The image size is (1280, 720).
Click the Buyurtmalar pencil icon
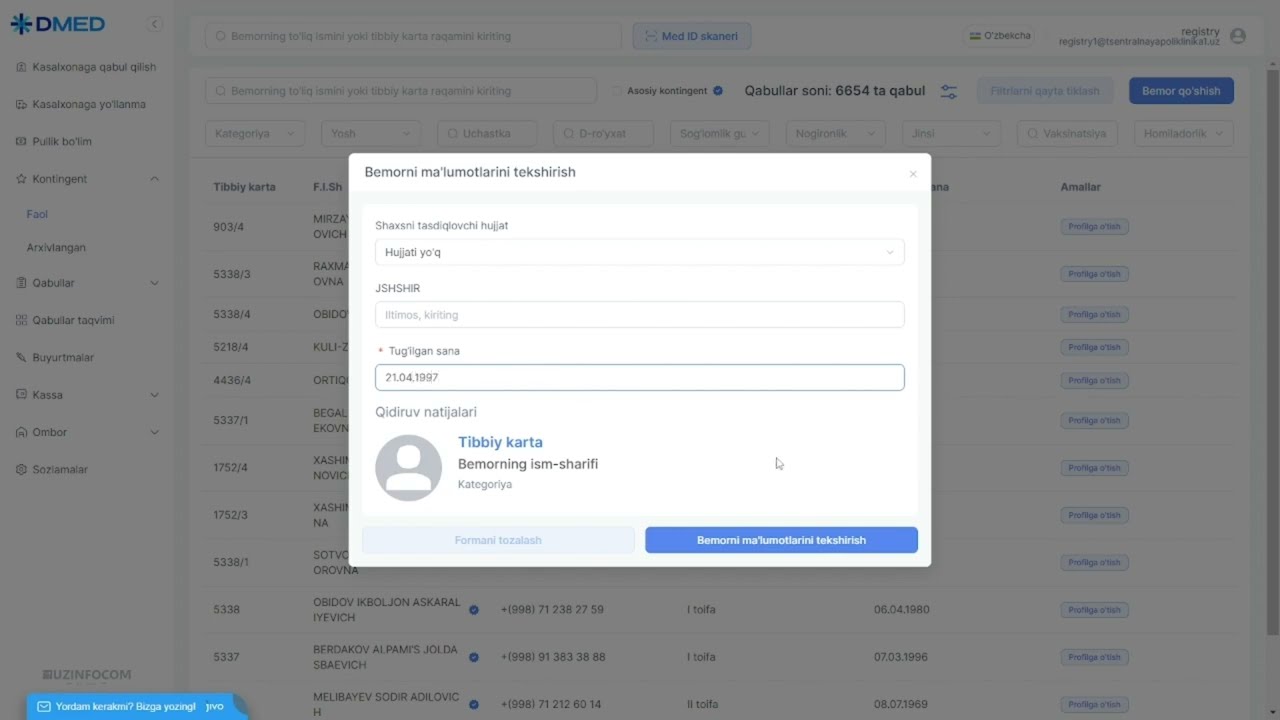point(22,357)
